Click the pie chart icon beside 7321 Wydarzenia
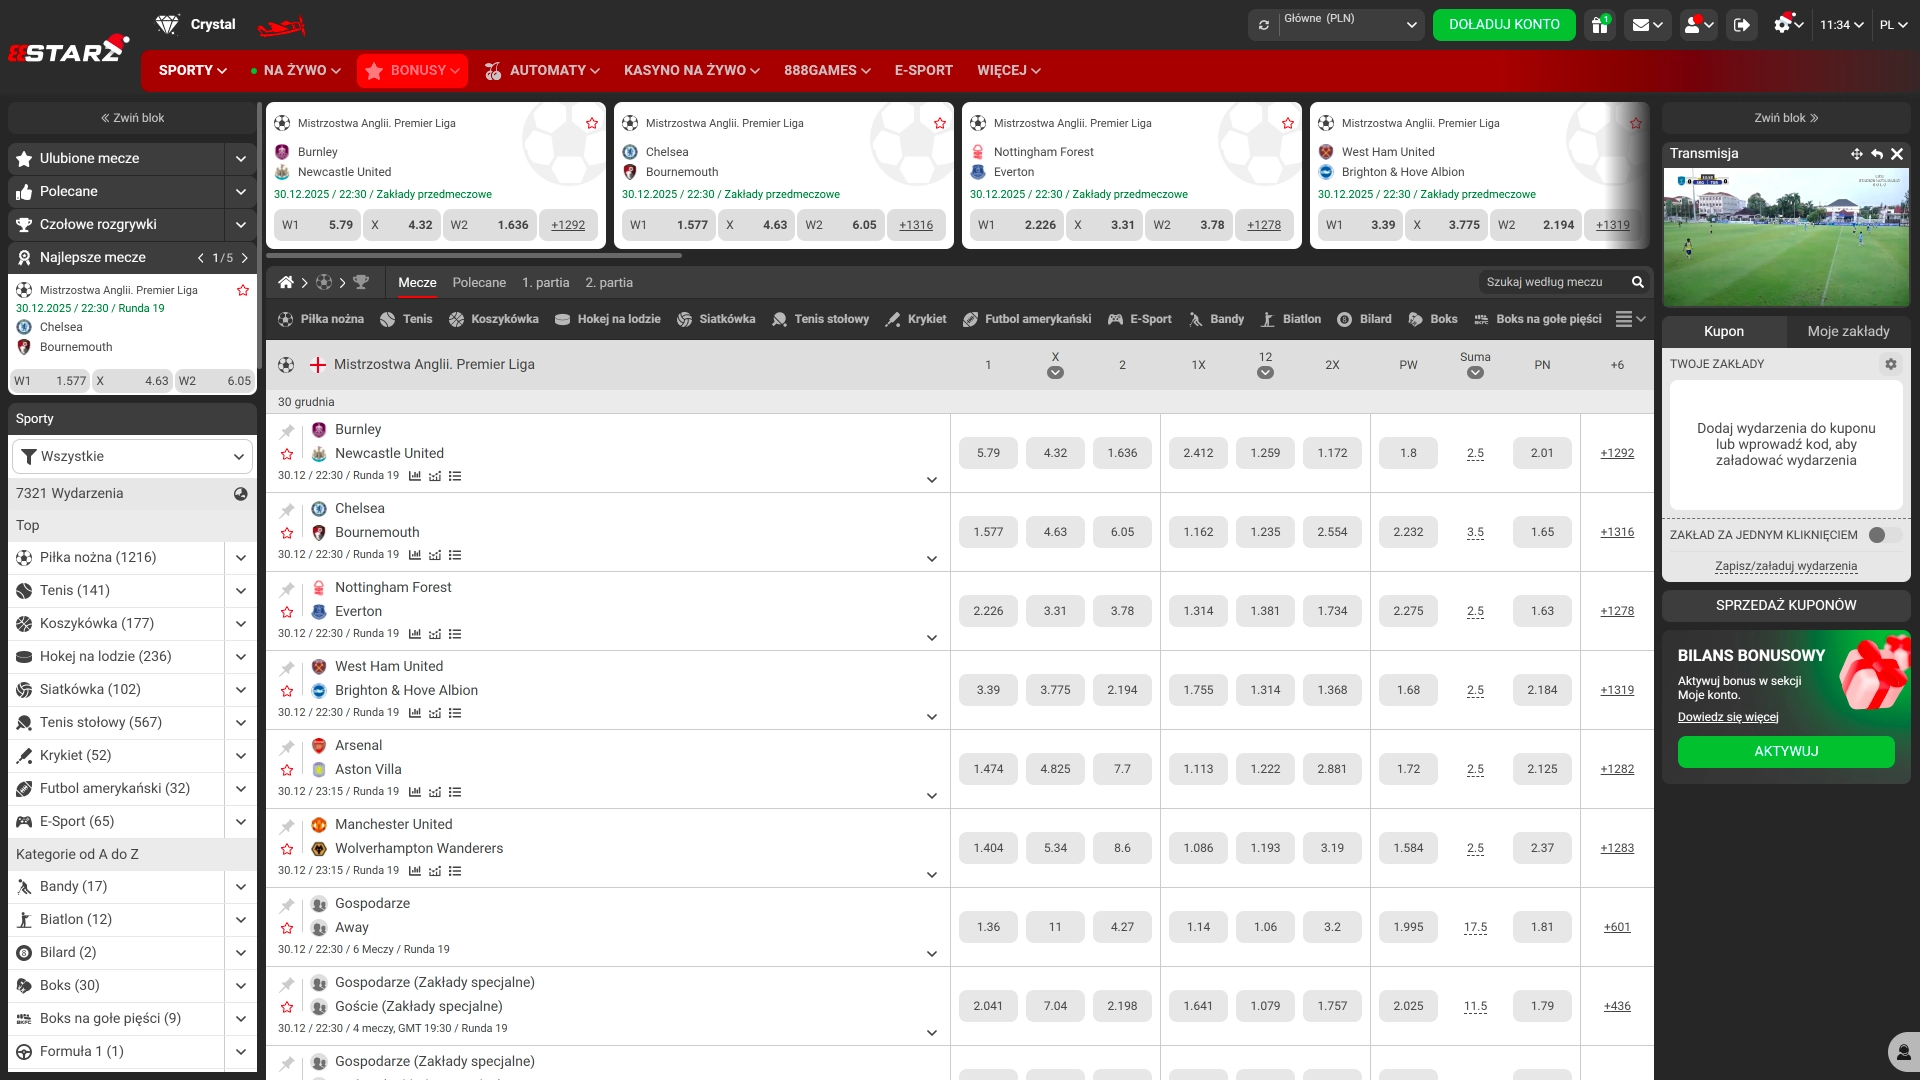 click(x=241, y=494)
